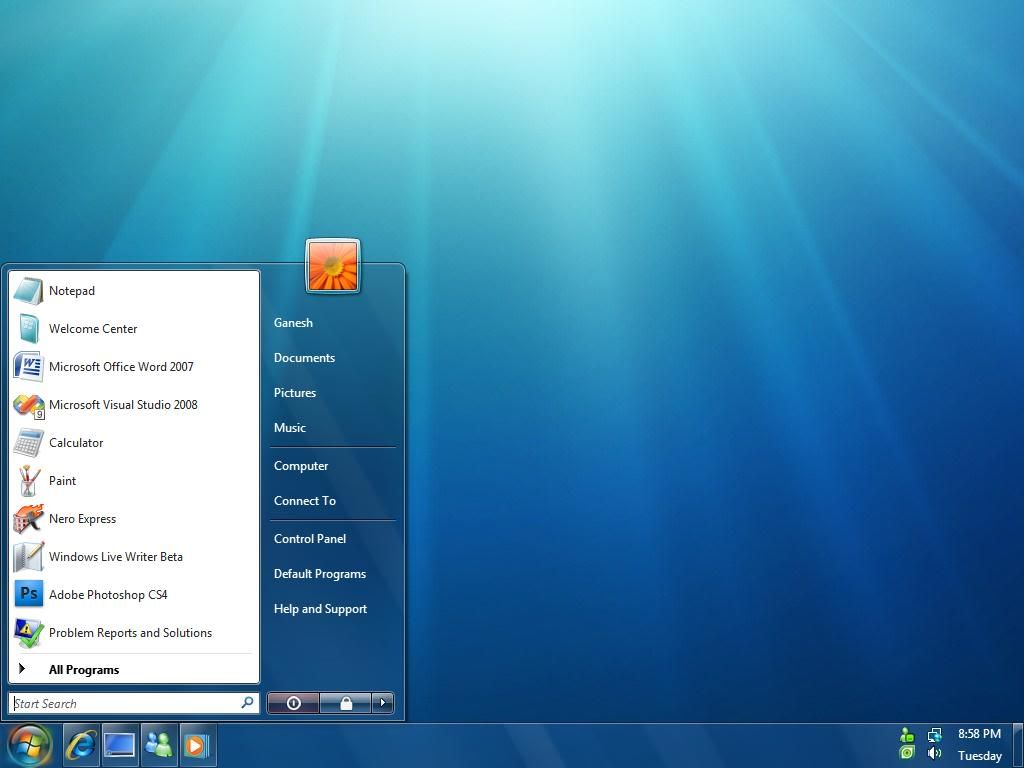Open the Welcome Center
Viewport: 1024px width, 768px height.
[93, 329]
